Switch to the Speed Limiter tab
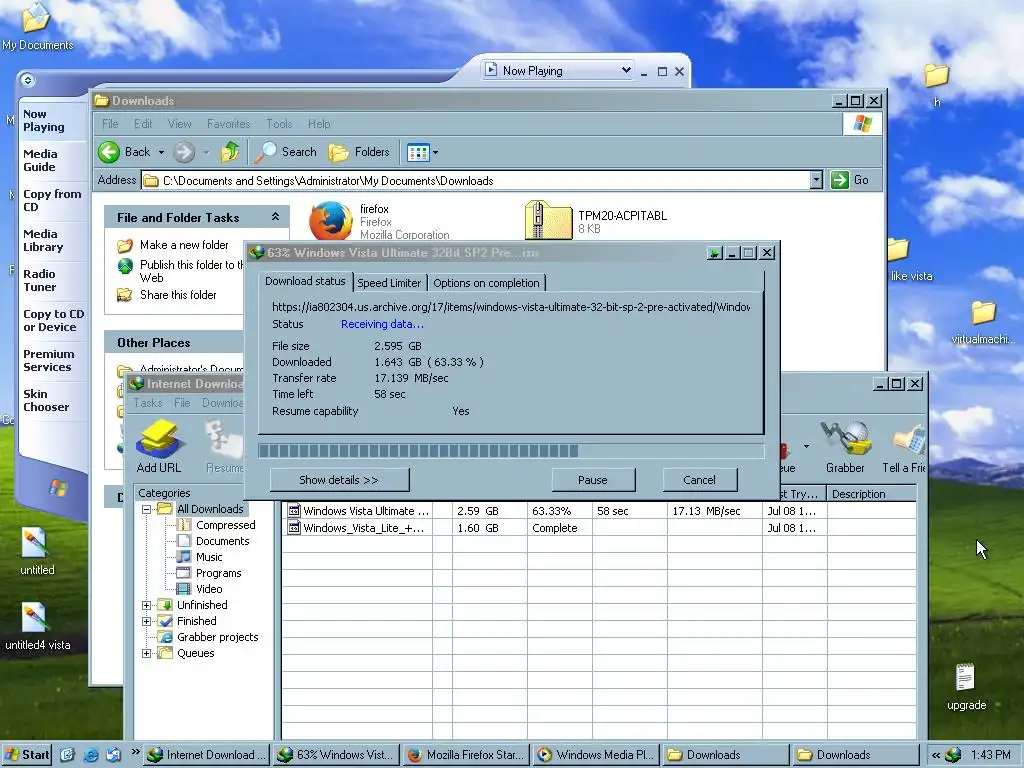 tap(389, 283)
